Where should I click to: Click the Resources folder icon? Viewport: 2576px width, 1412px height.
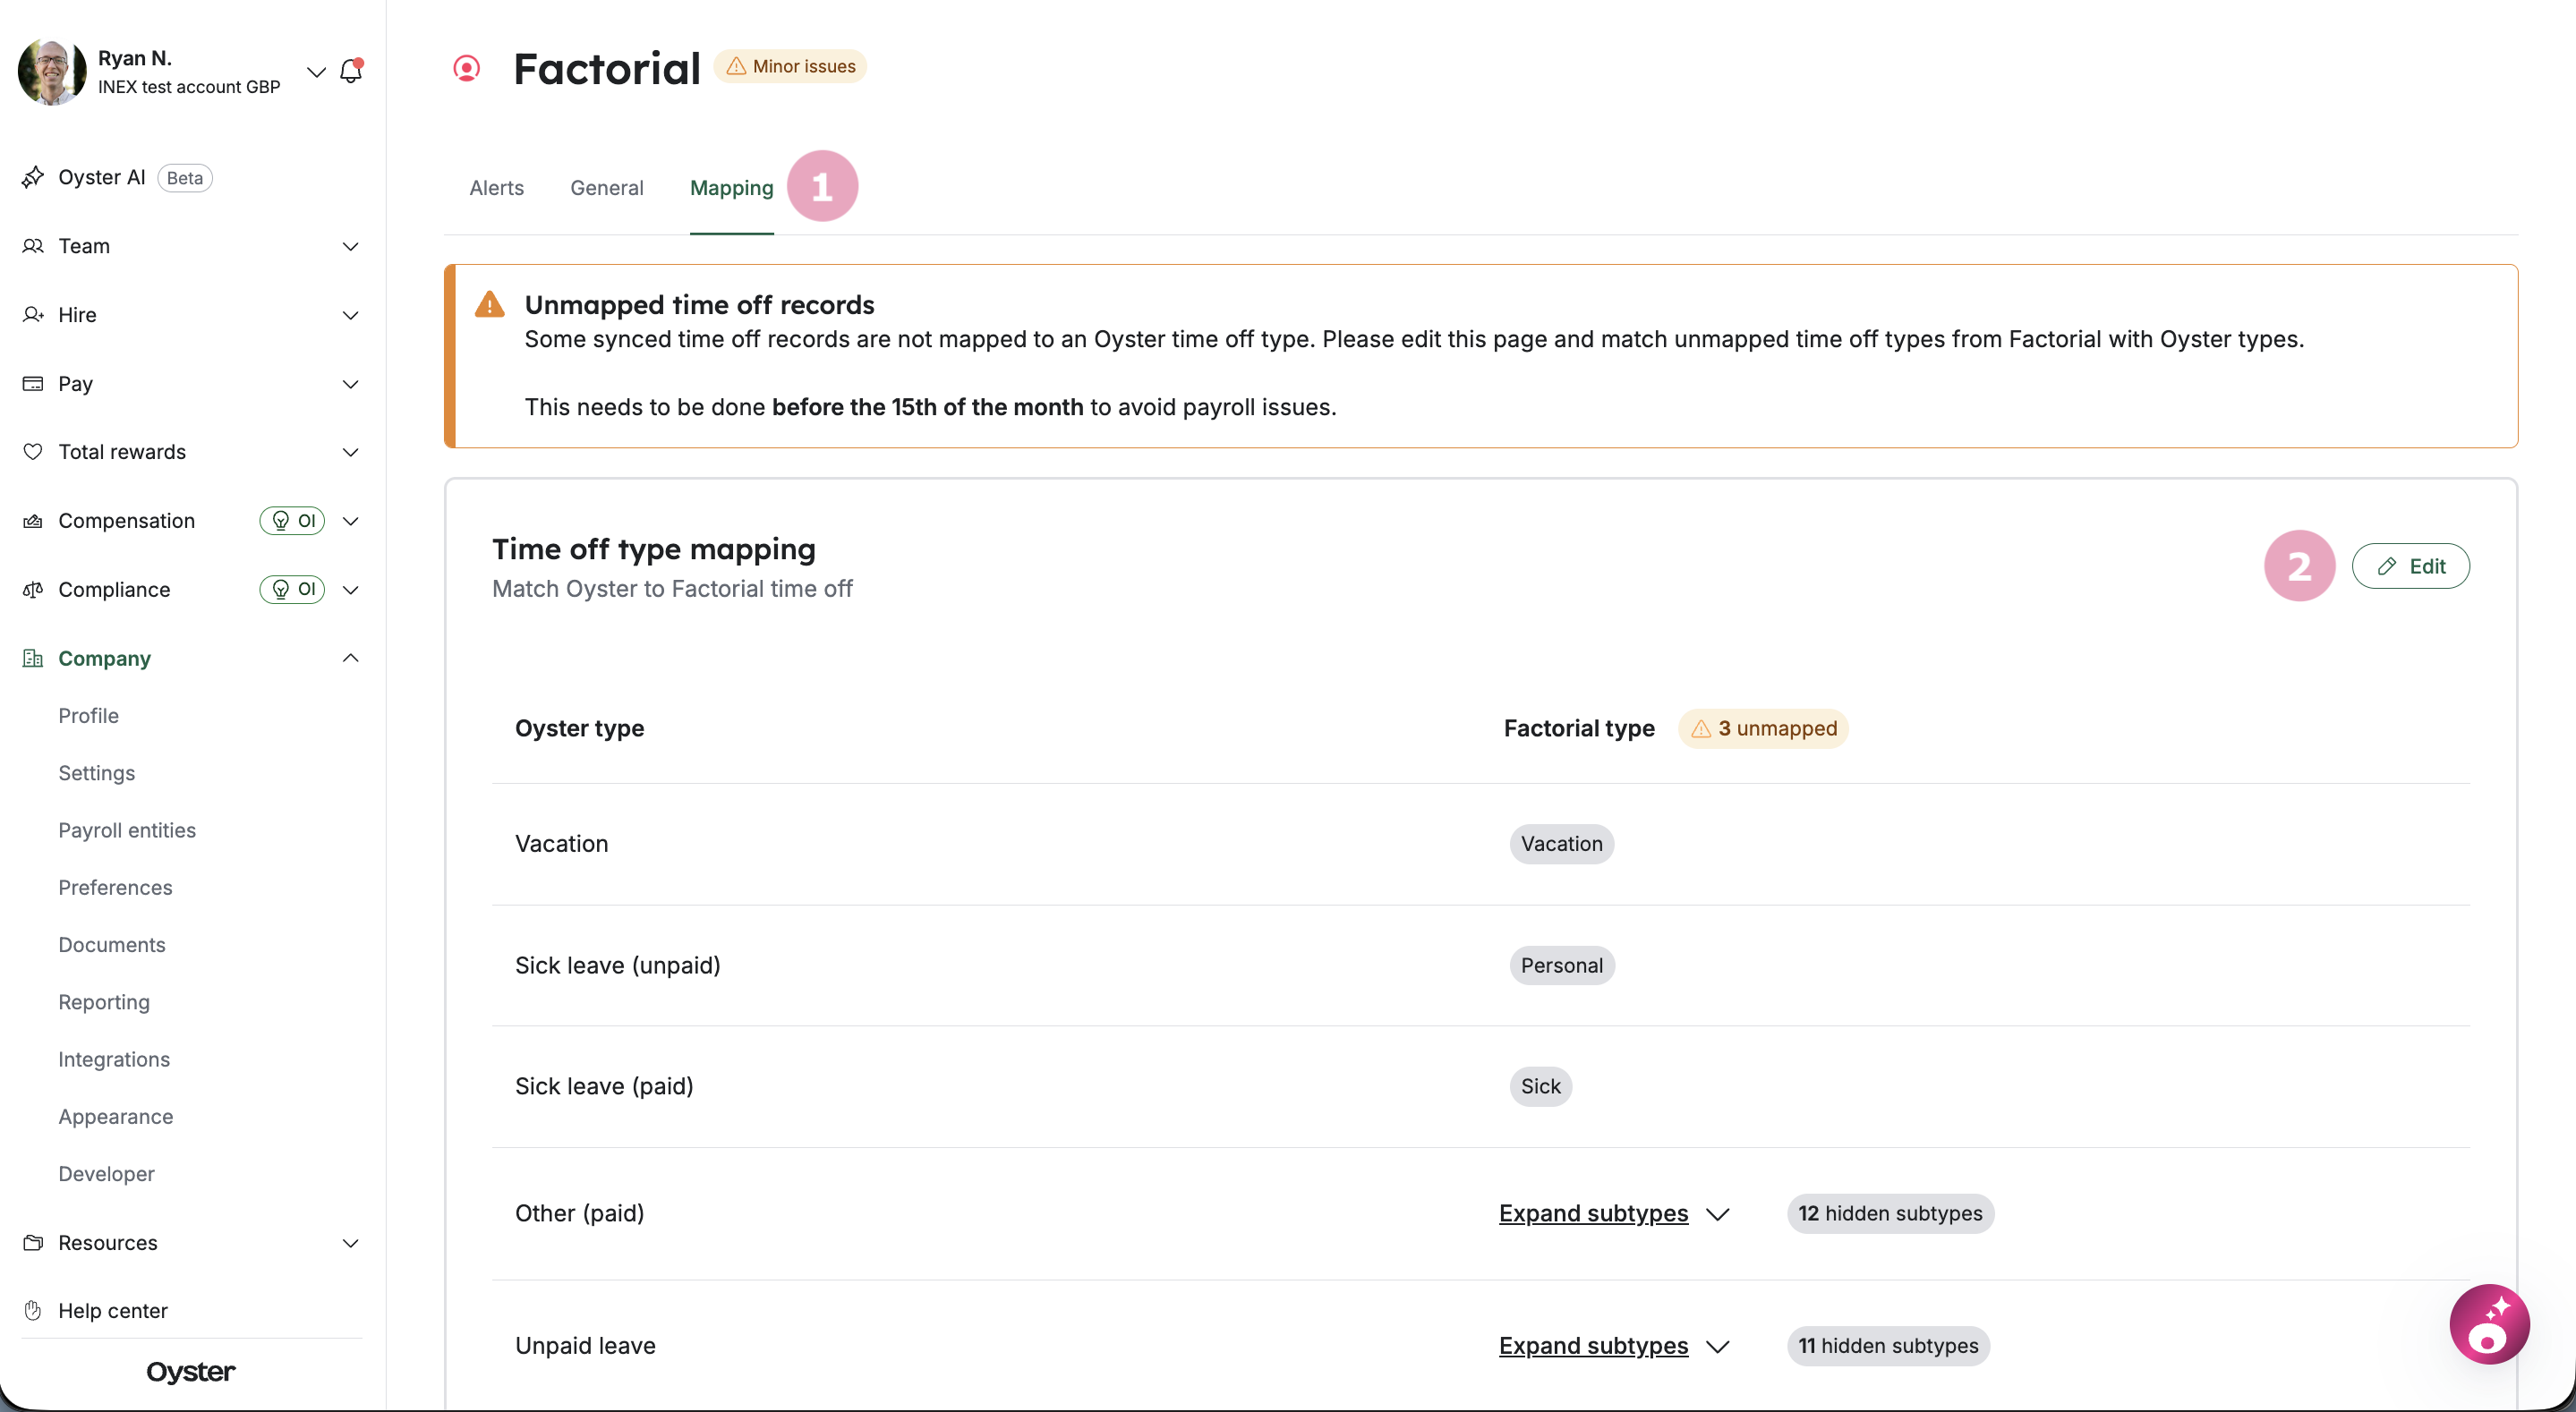point(33,1243)
